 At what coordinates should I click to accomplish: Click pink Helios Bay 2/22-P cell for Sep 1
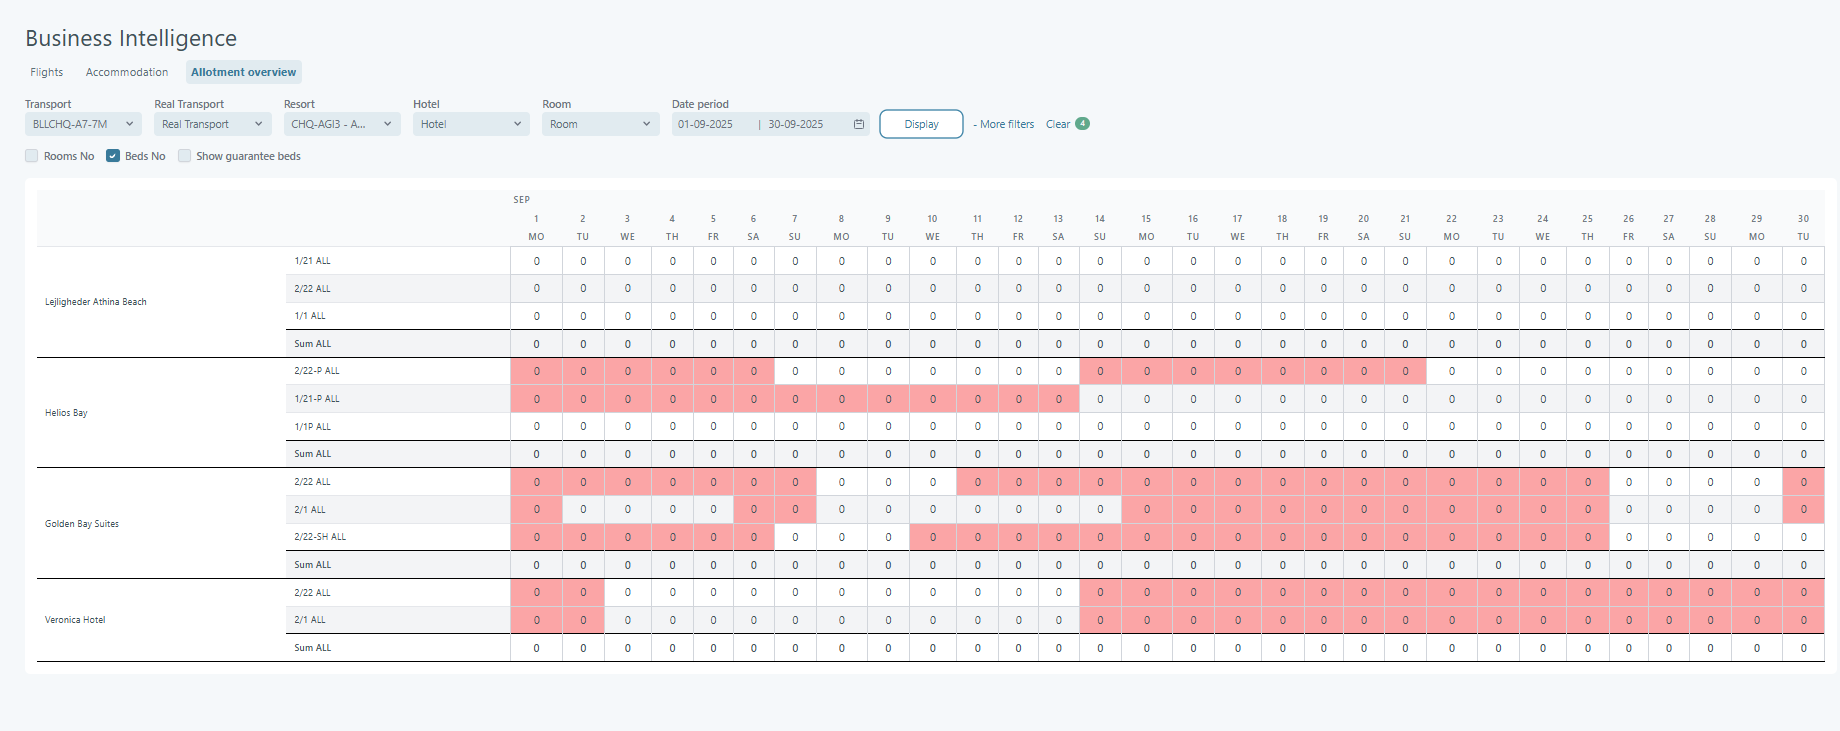click(536, 371)
